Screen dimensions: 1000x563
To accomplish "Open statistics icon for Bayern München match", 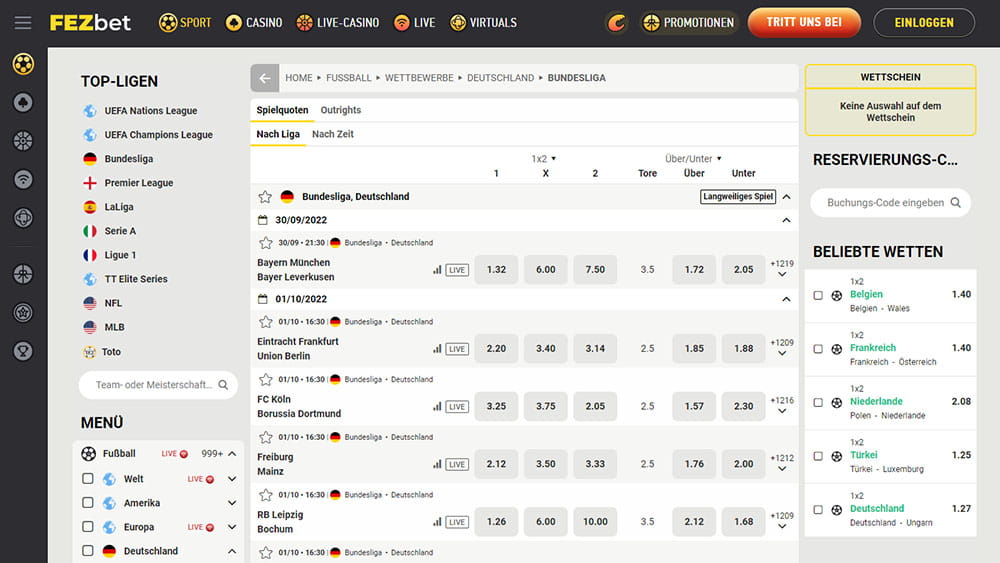I will point(437,270).
